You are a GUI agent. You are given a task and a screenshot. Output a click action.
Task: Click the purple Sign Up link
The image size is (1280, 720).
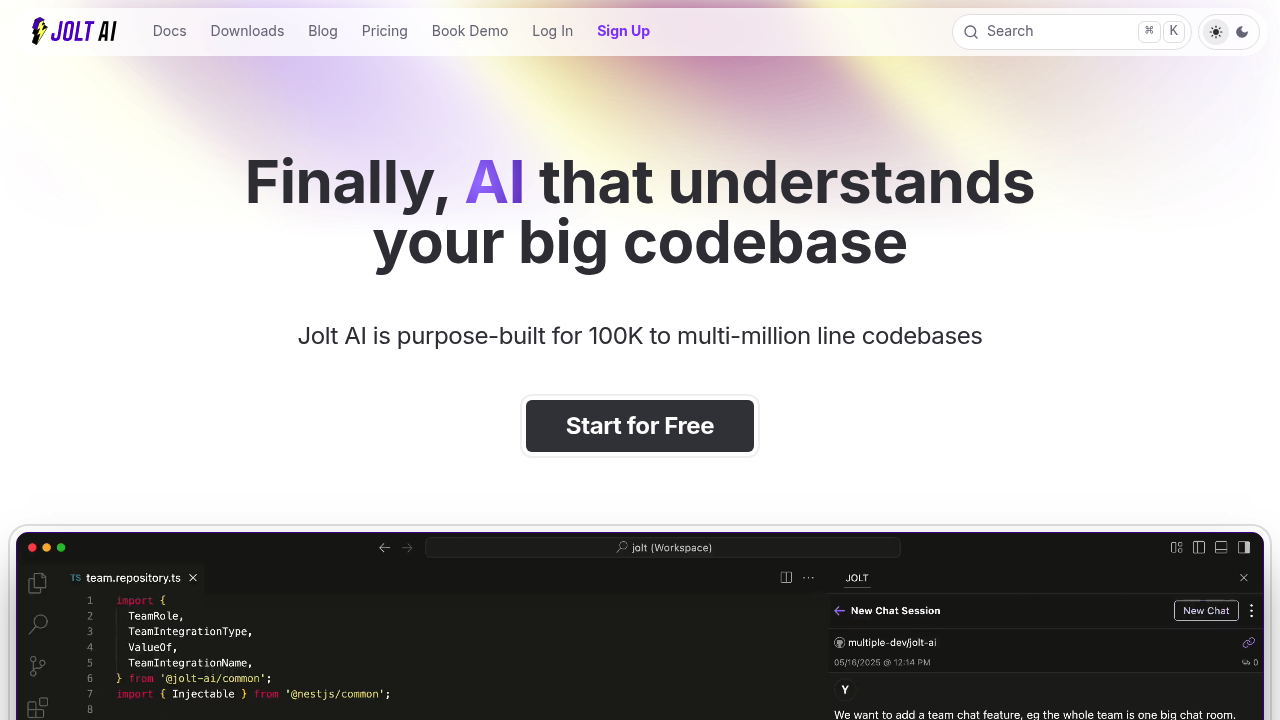pos(623,31)
